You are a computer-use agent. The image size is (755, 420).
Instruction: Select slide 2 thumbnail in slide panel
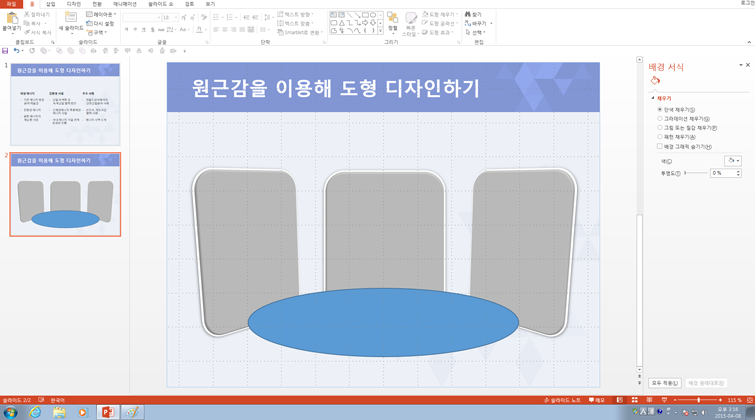point(65,195)
